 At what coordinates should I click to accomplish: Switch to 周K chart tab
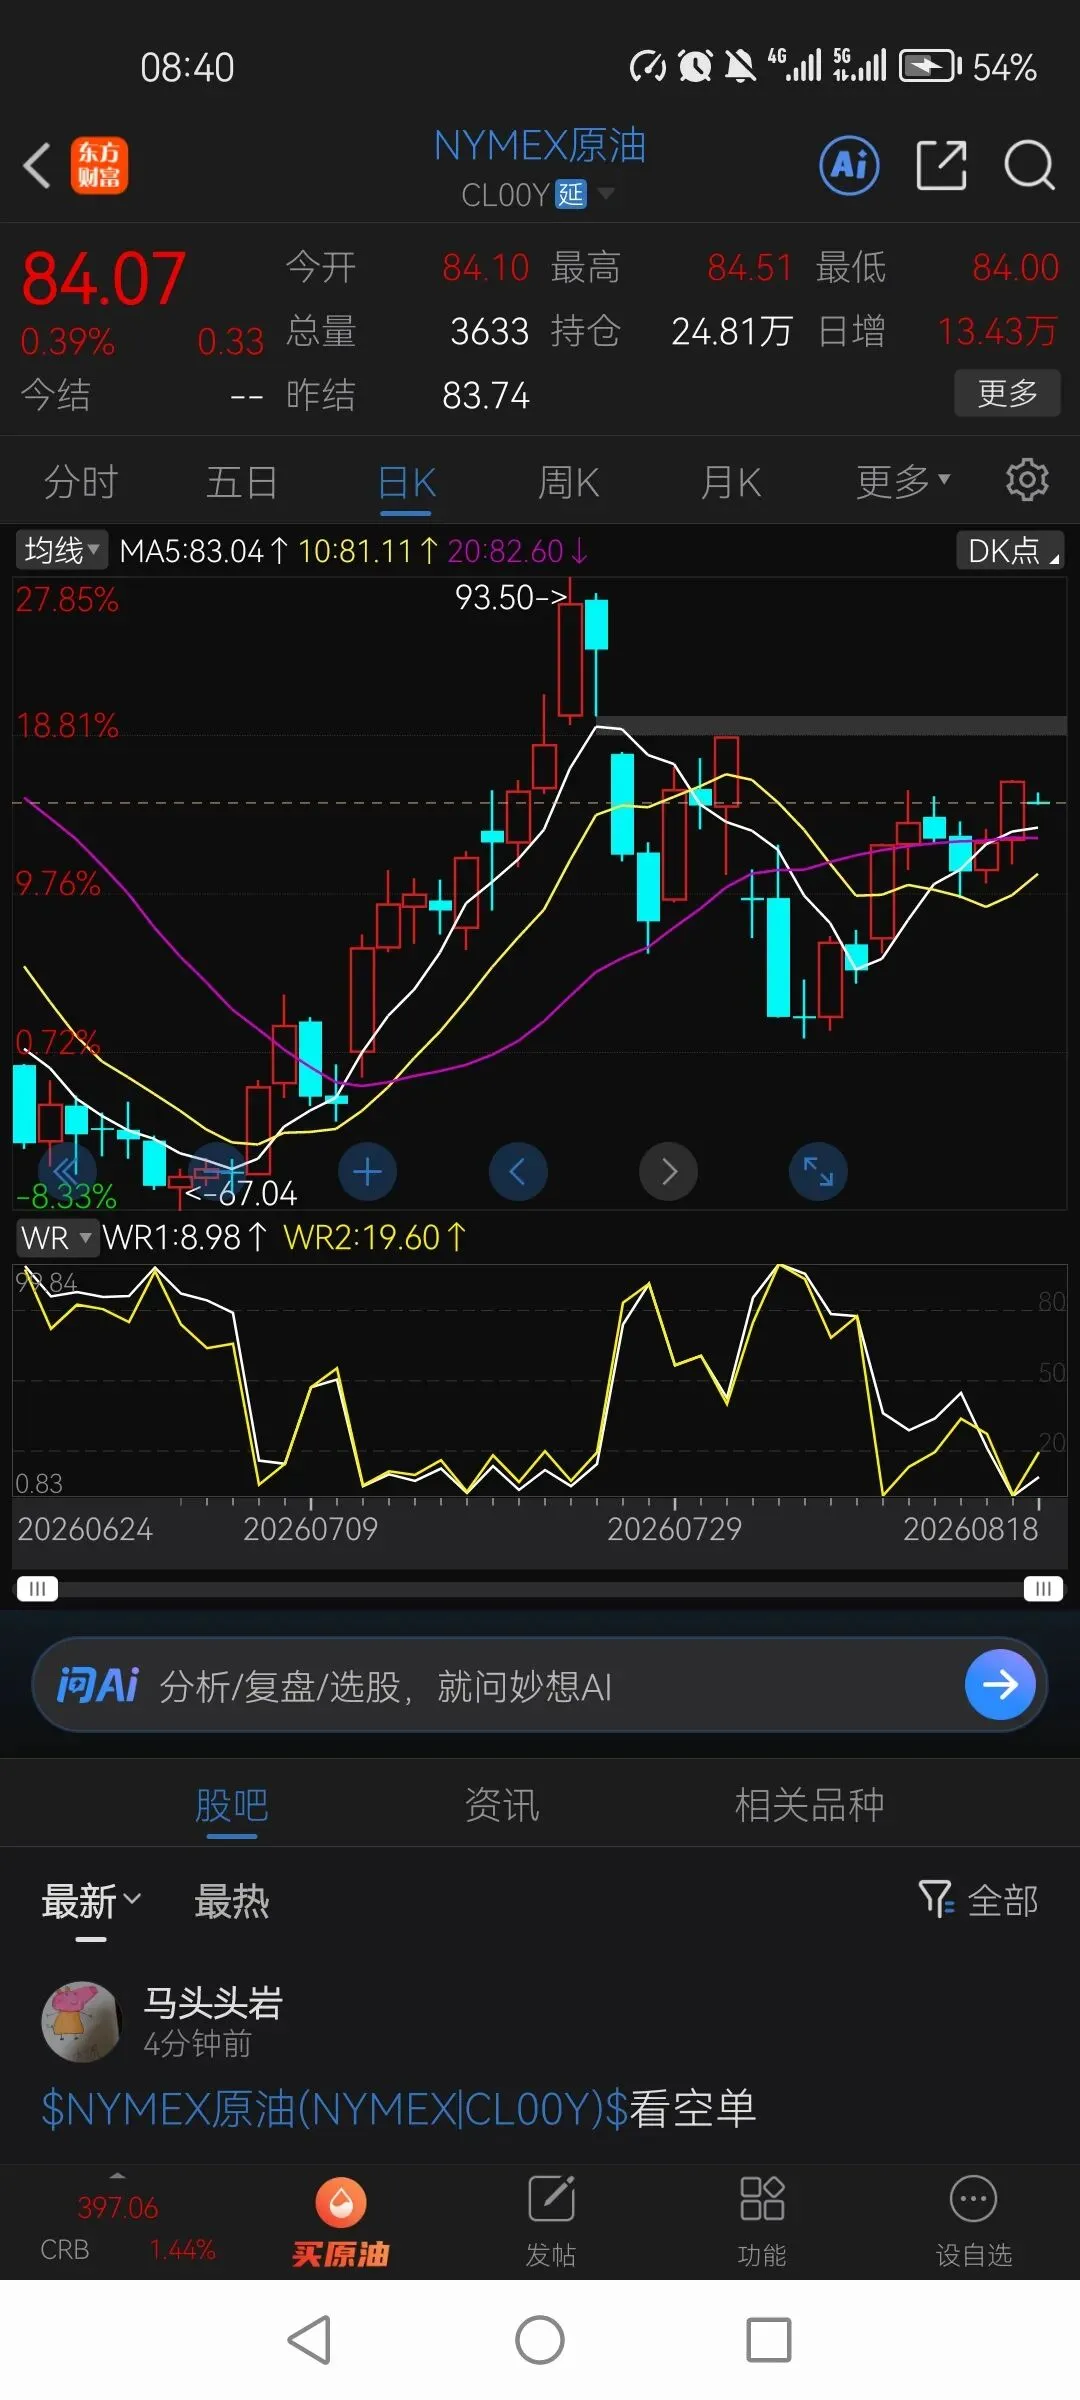568,483
